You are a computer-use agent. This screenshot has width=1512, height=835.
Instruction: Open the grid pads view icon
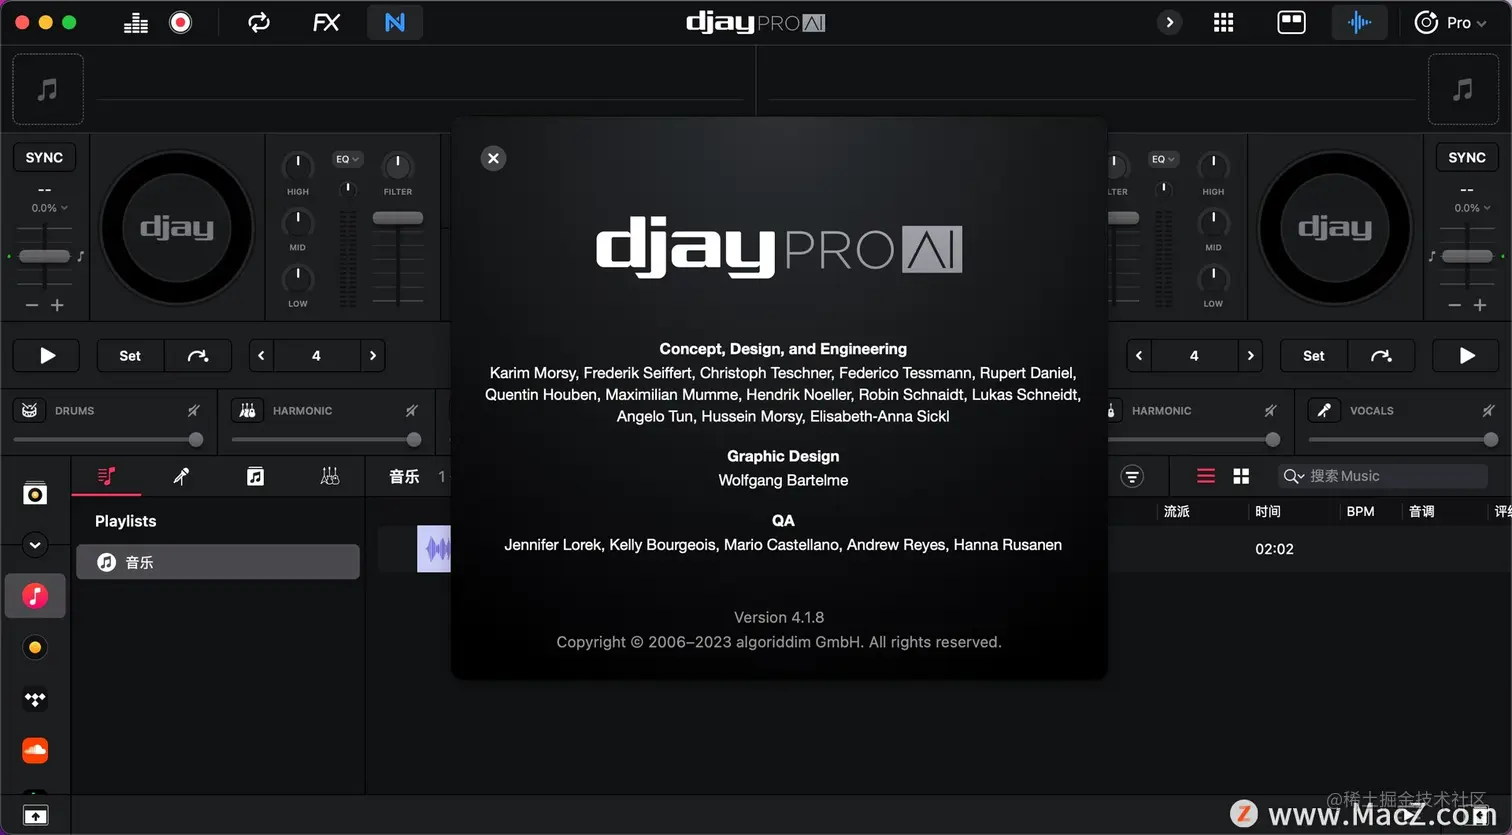(1223, 22)
